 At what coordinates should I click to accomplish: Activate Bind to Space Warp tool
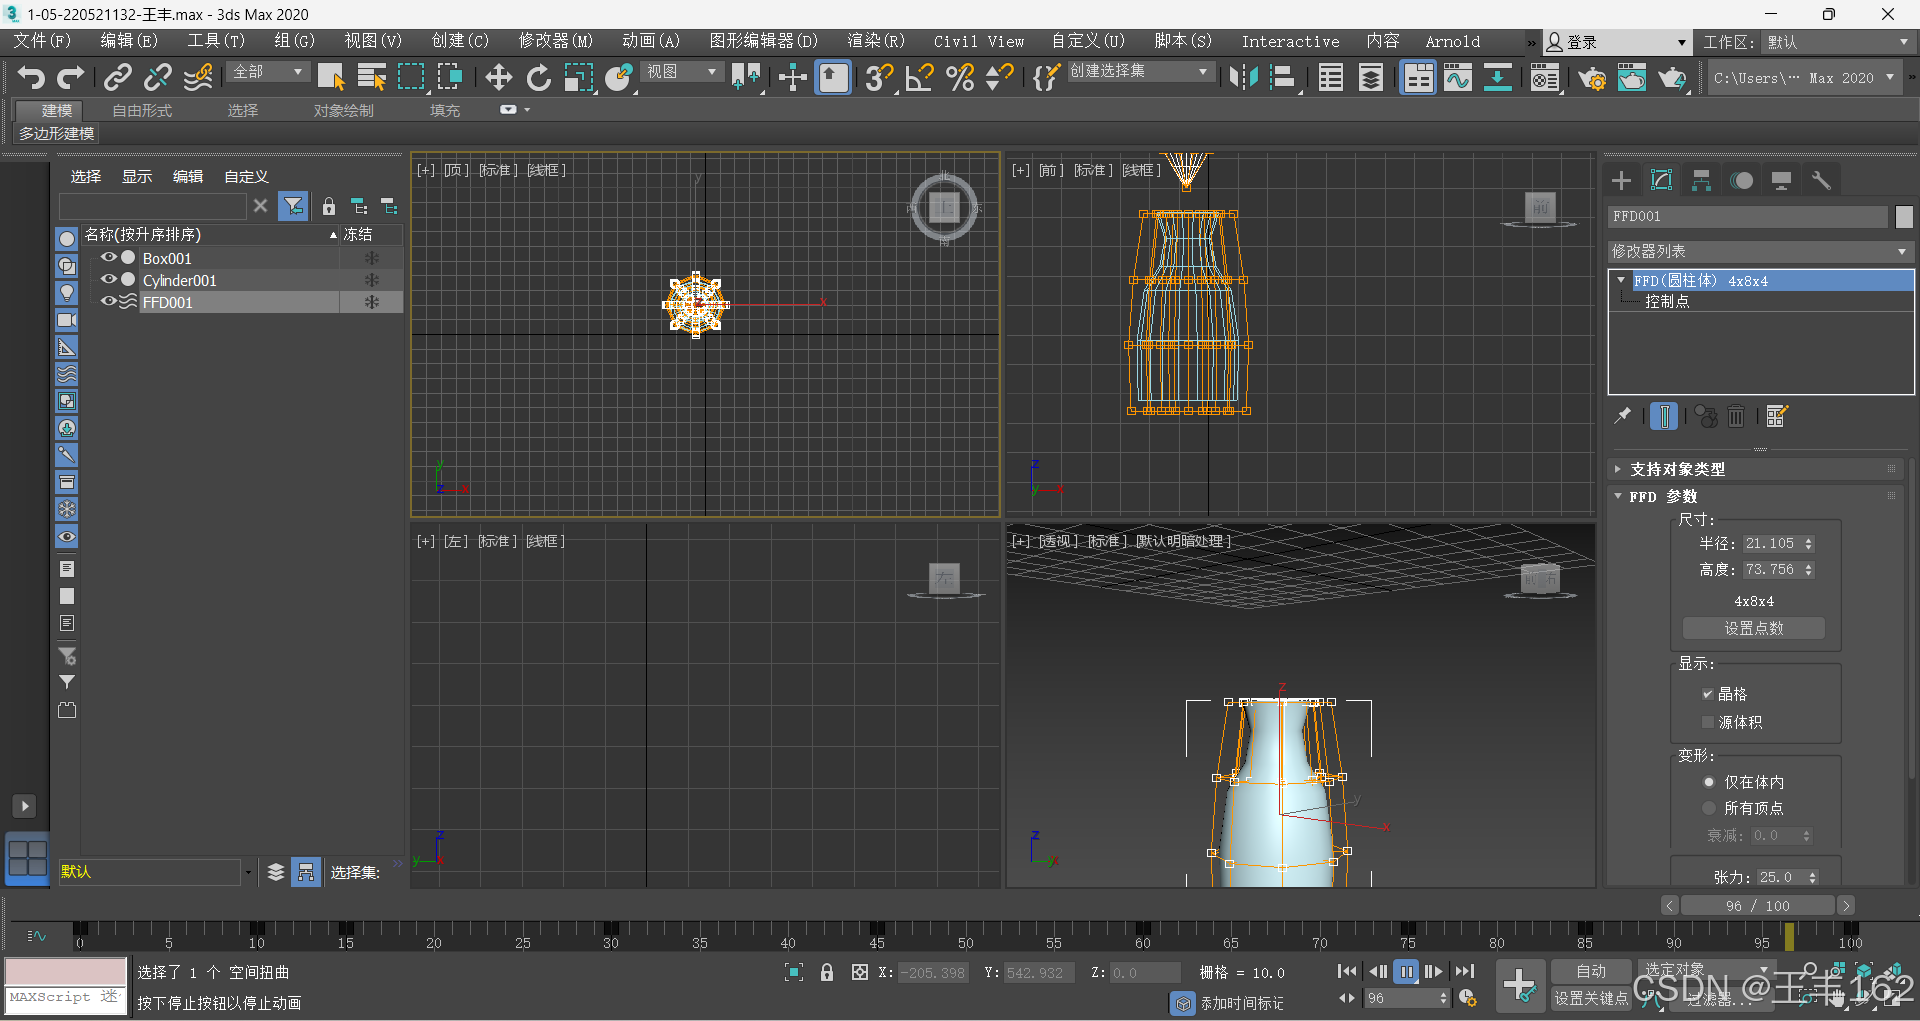[x=198, y=77]
